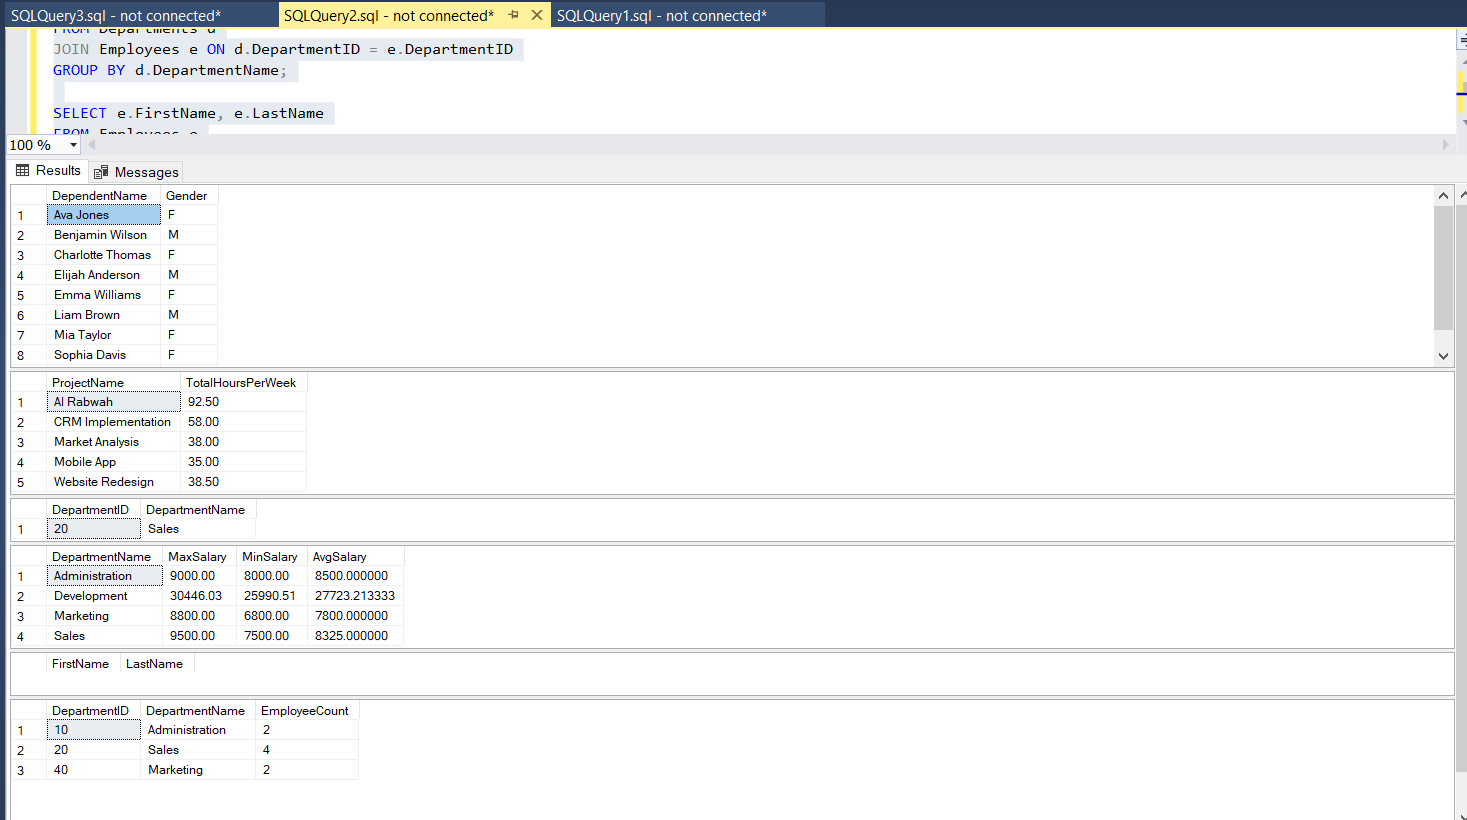This screenshot has width=1467, height=820.
Task: Pin the SQLQuery2.sql tab
Action: 514,15
